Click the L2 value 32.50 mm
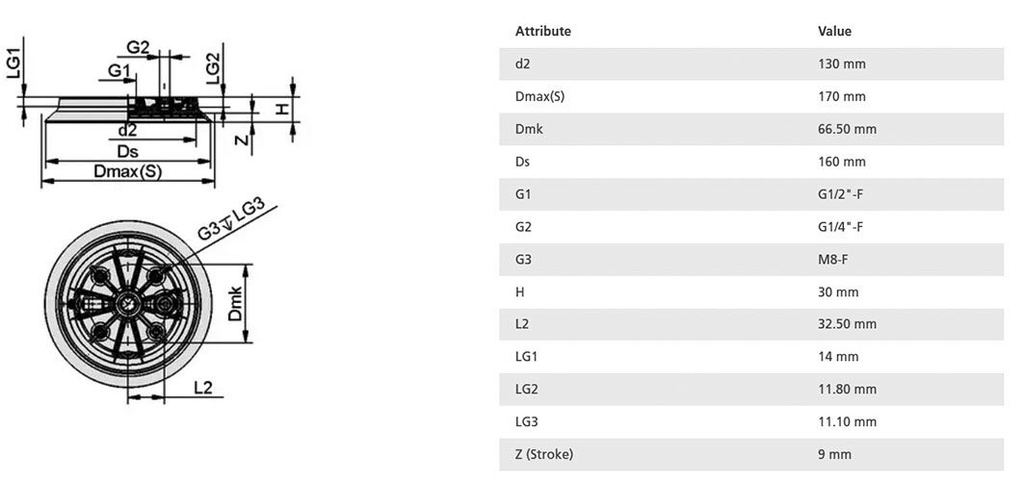The width and height of the screenshot is (1024, 482). 847,324
